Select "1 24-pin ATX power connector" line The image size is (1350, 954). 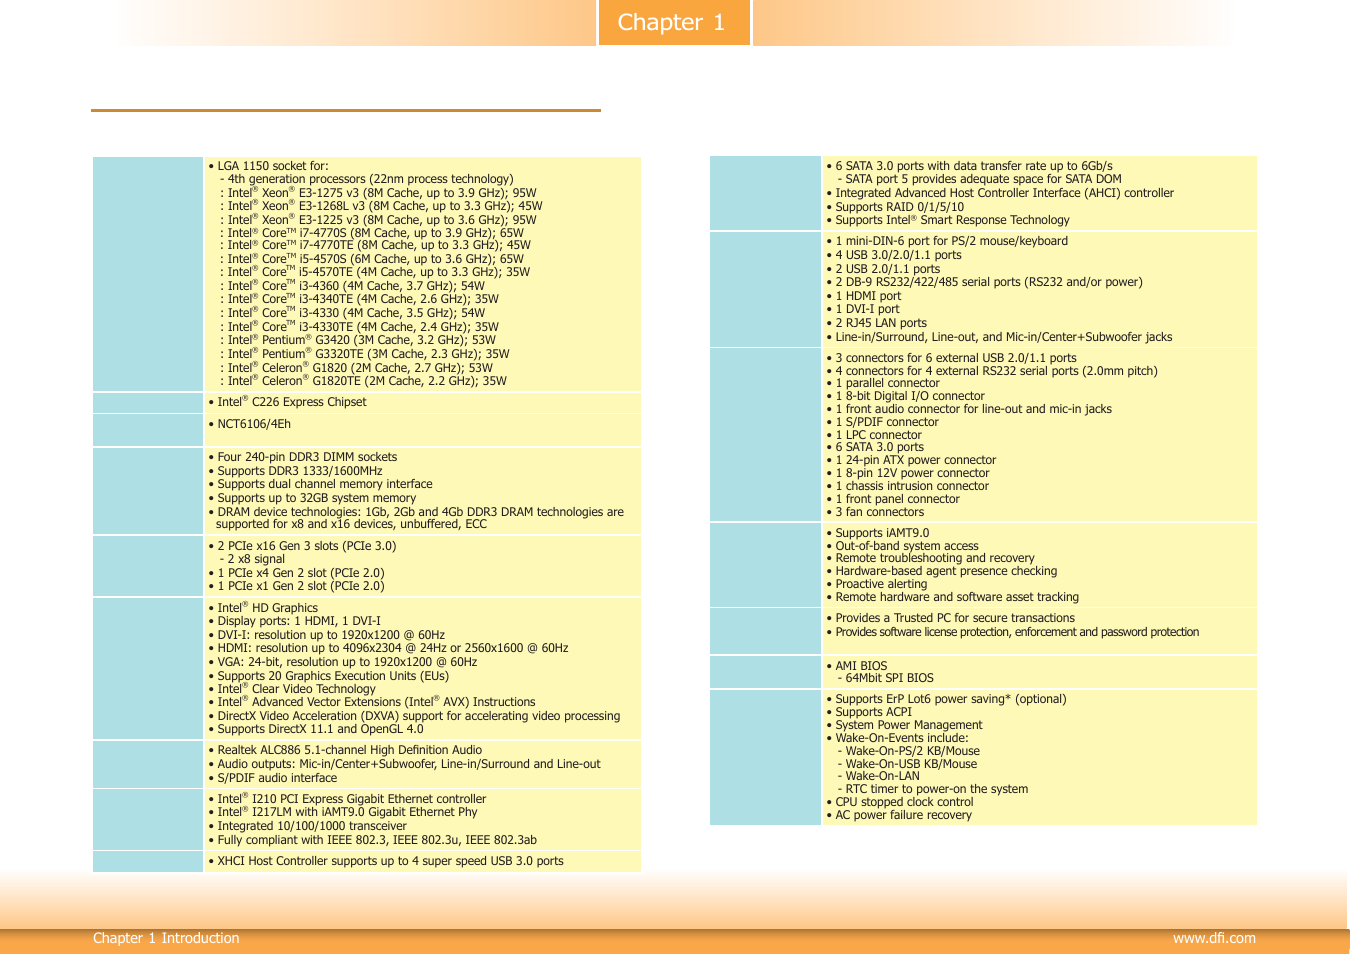click(911, 460)
